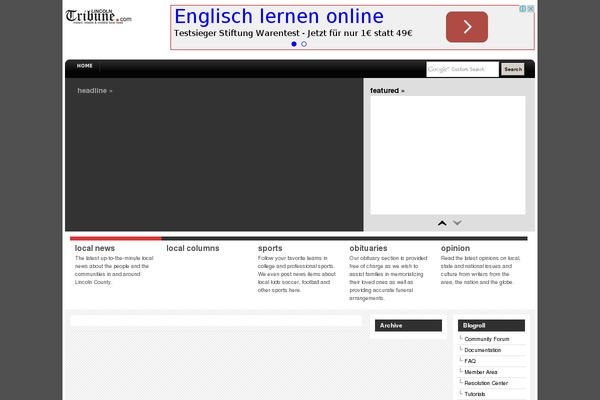Click the FAQ blogroll link
This screenshot has width=600, height=400.
coord(470,361)
